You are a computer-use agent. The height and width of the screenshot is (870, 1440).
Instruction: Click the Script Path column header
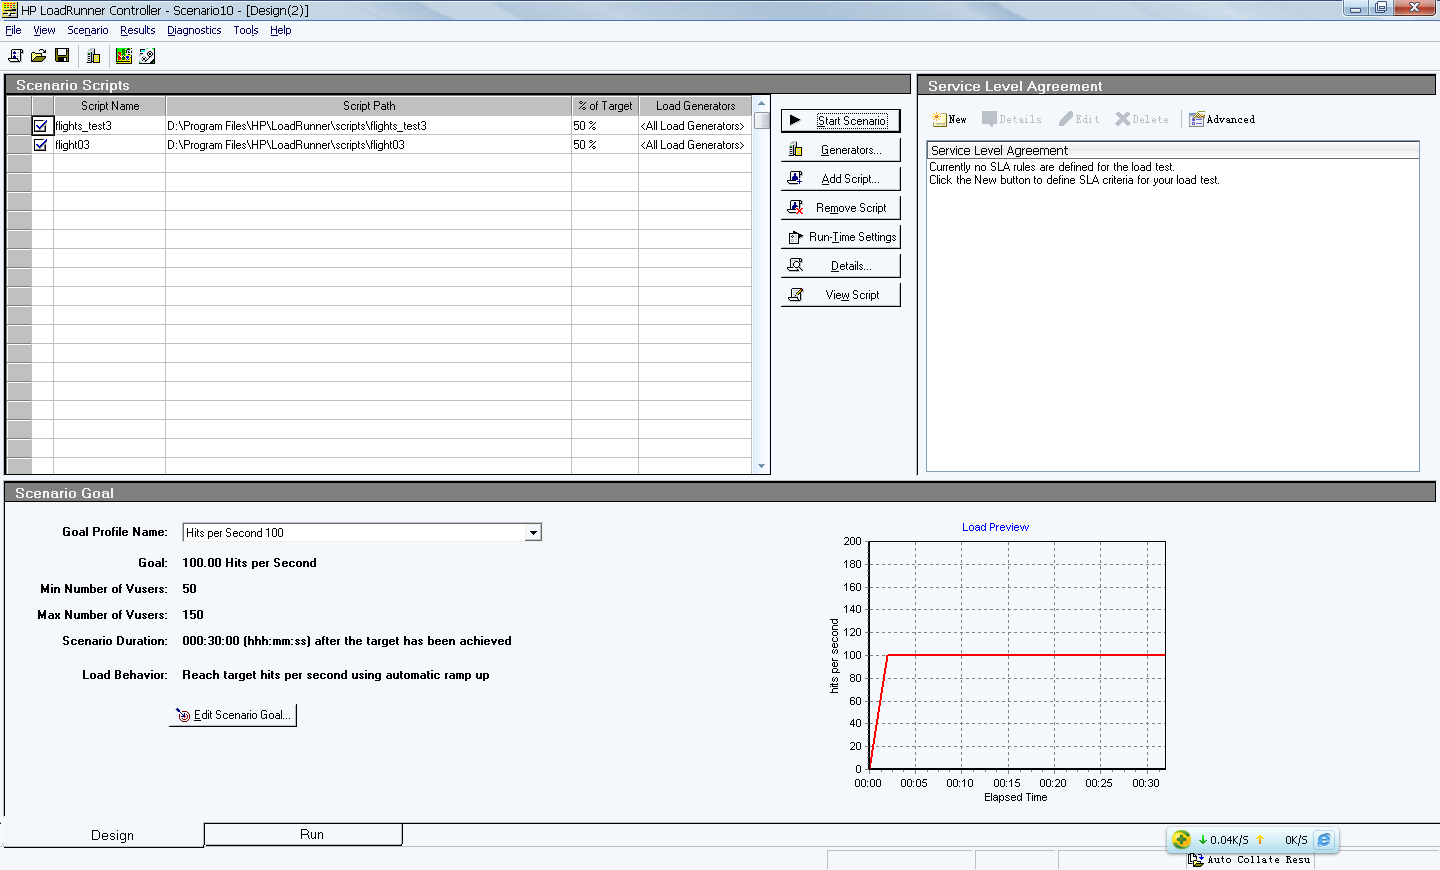[x=369, y=106]
